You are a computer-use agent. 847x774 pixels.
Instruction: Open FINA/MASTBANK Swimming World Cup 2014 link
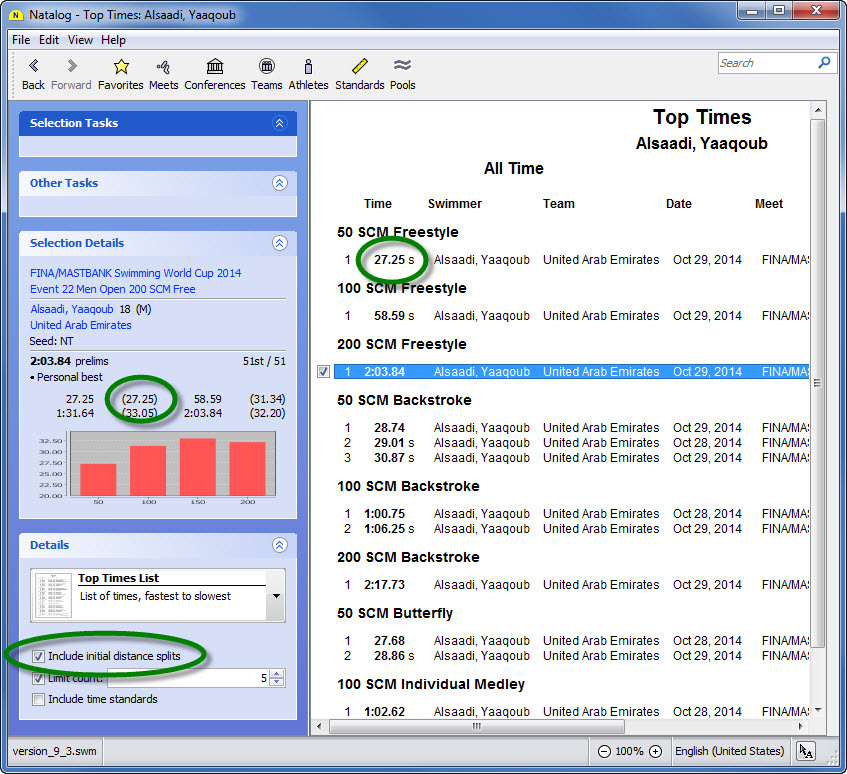pyautogui.click(x=135, y=273)
